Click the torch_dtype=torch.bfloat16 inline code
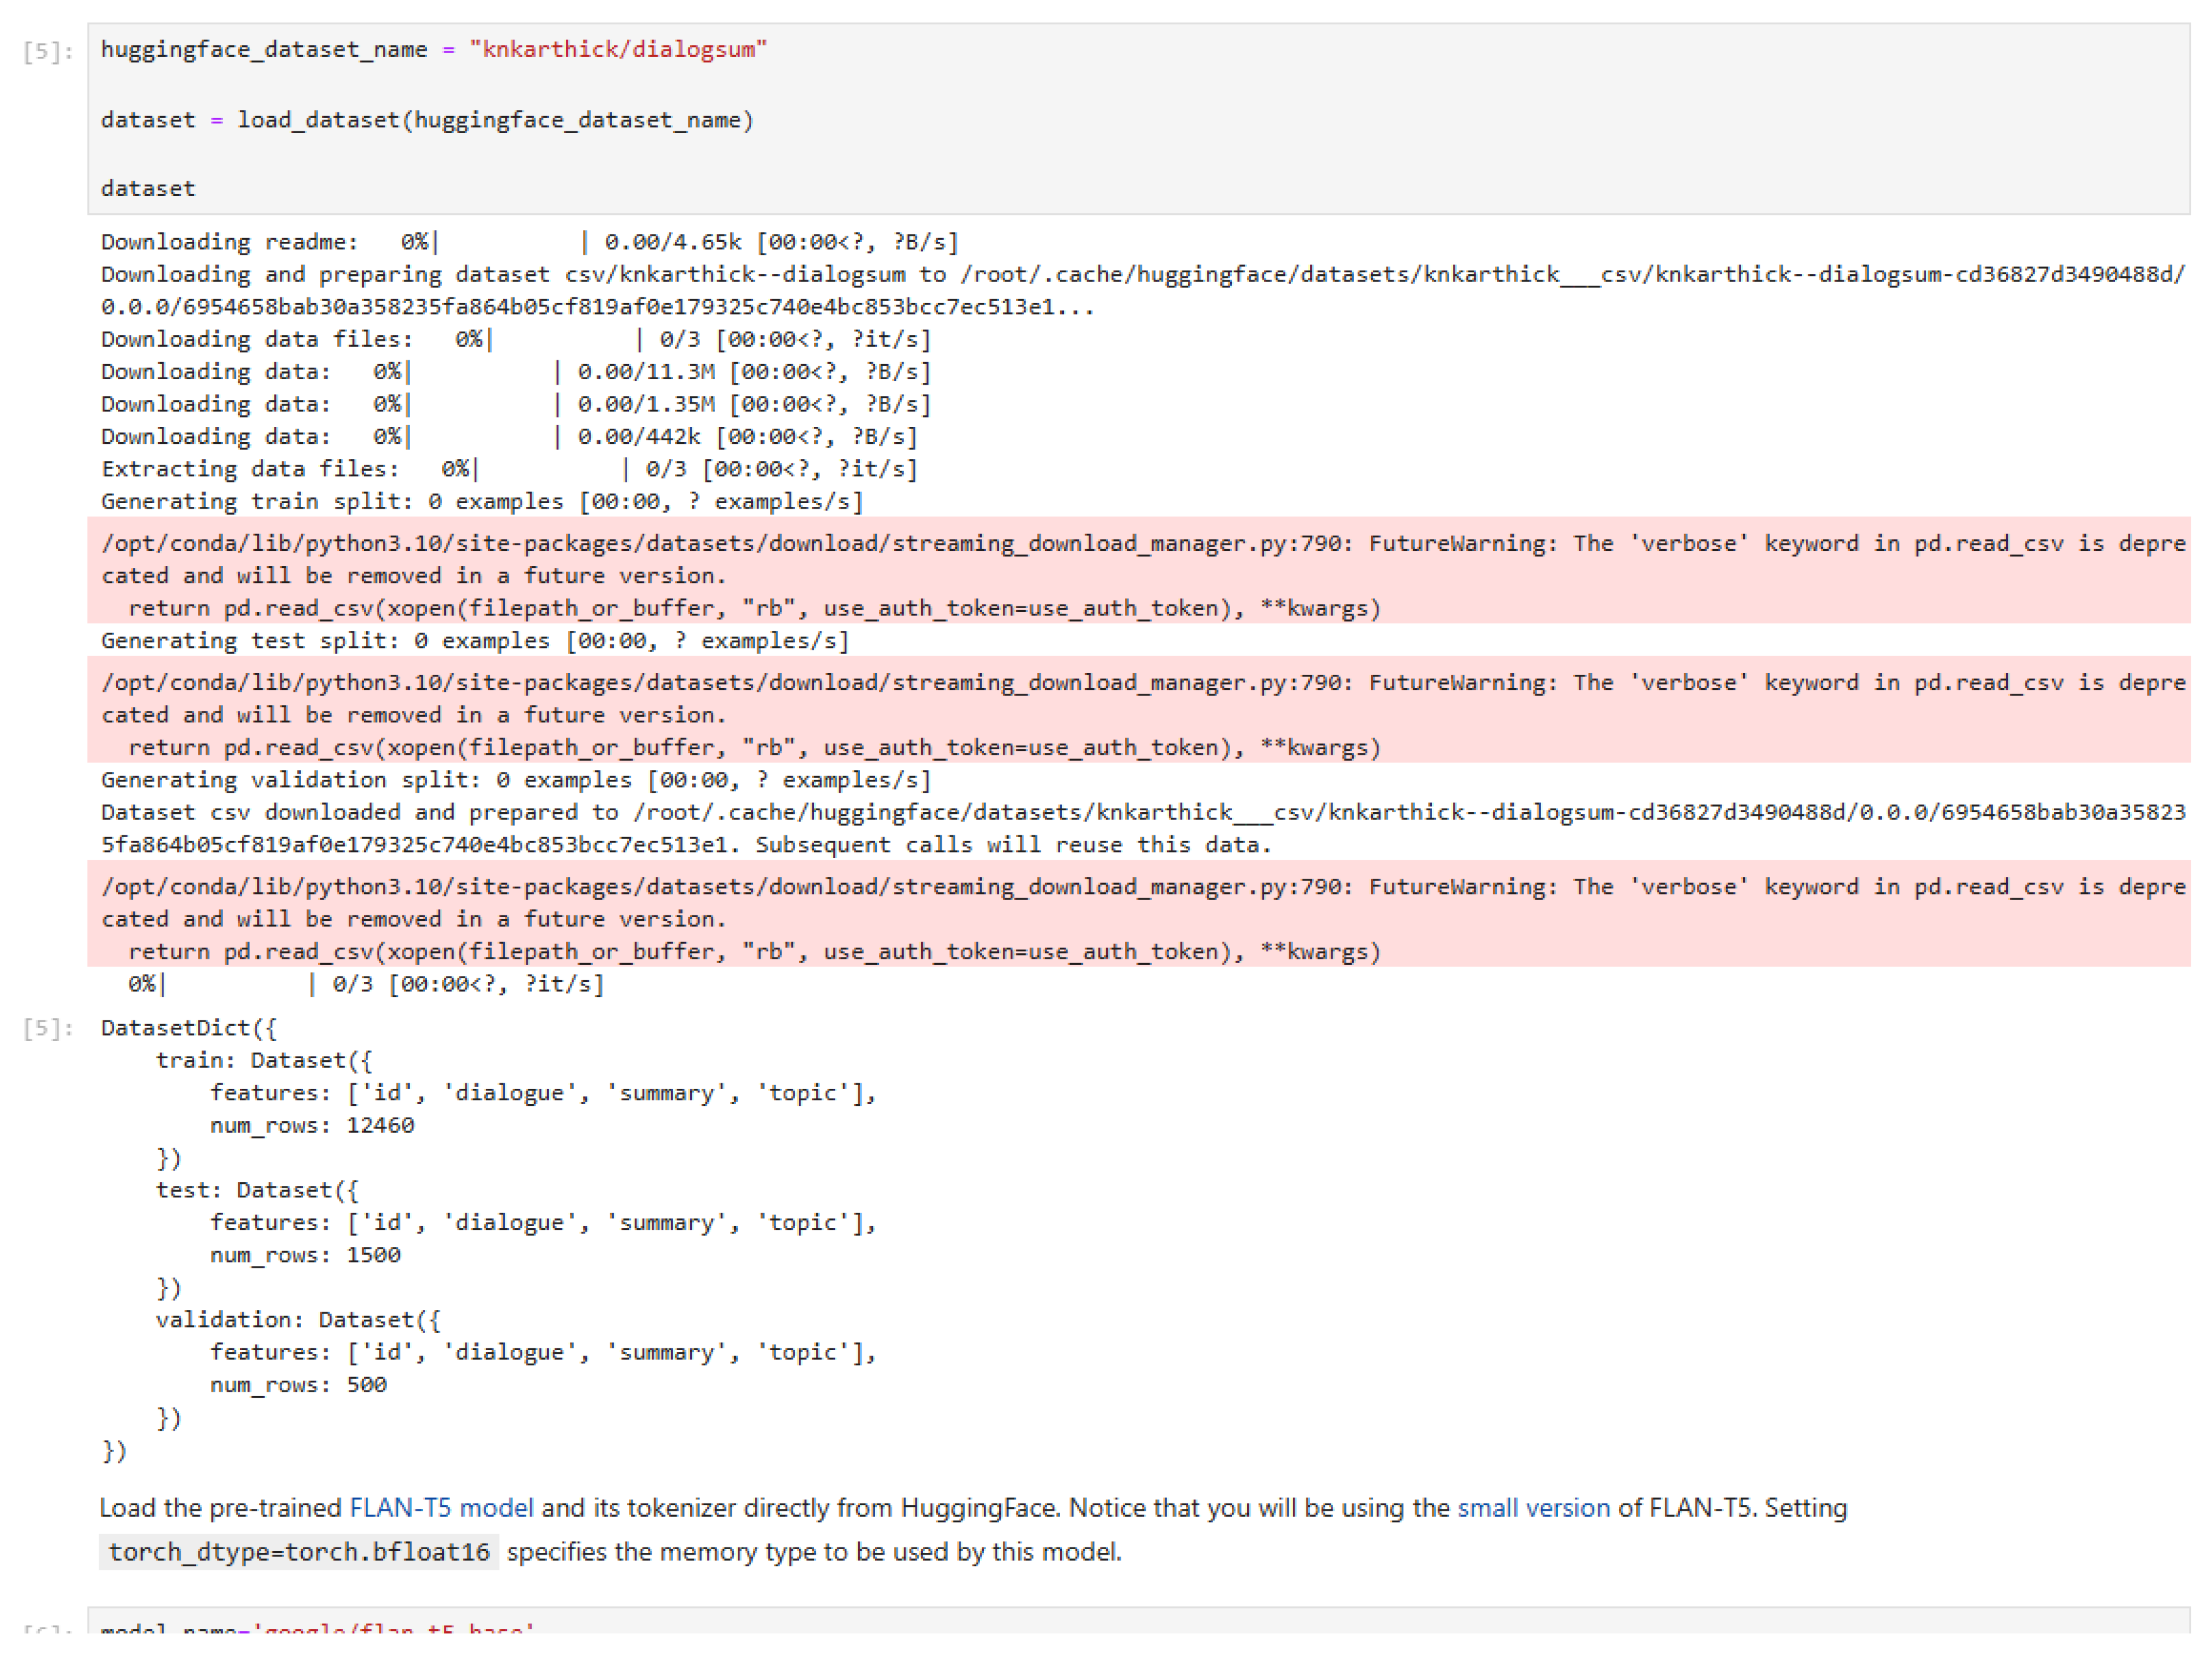The image size is (2212, 1664). 298,1551
